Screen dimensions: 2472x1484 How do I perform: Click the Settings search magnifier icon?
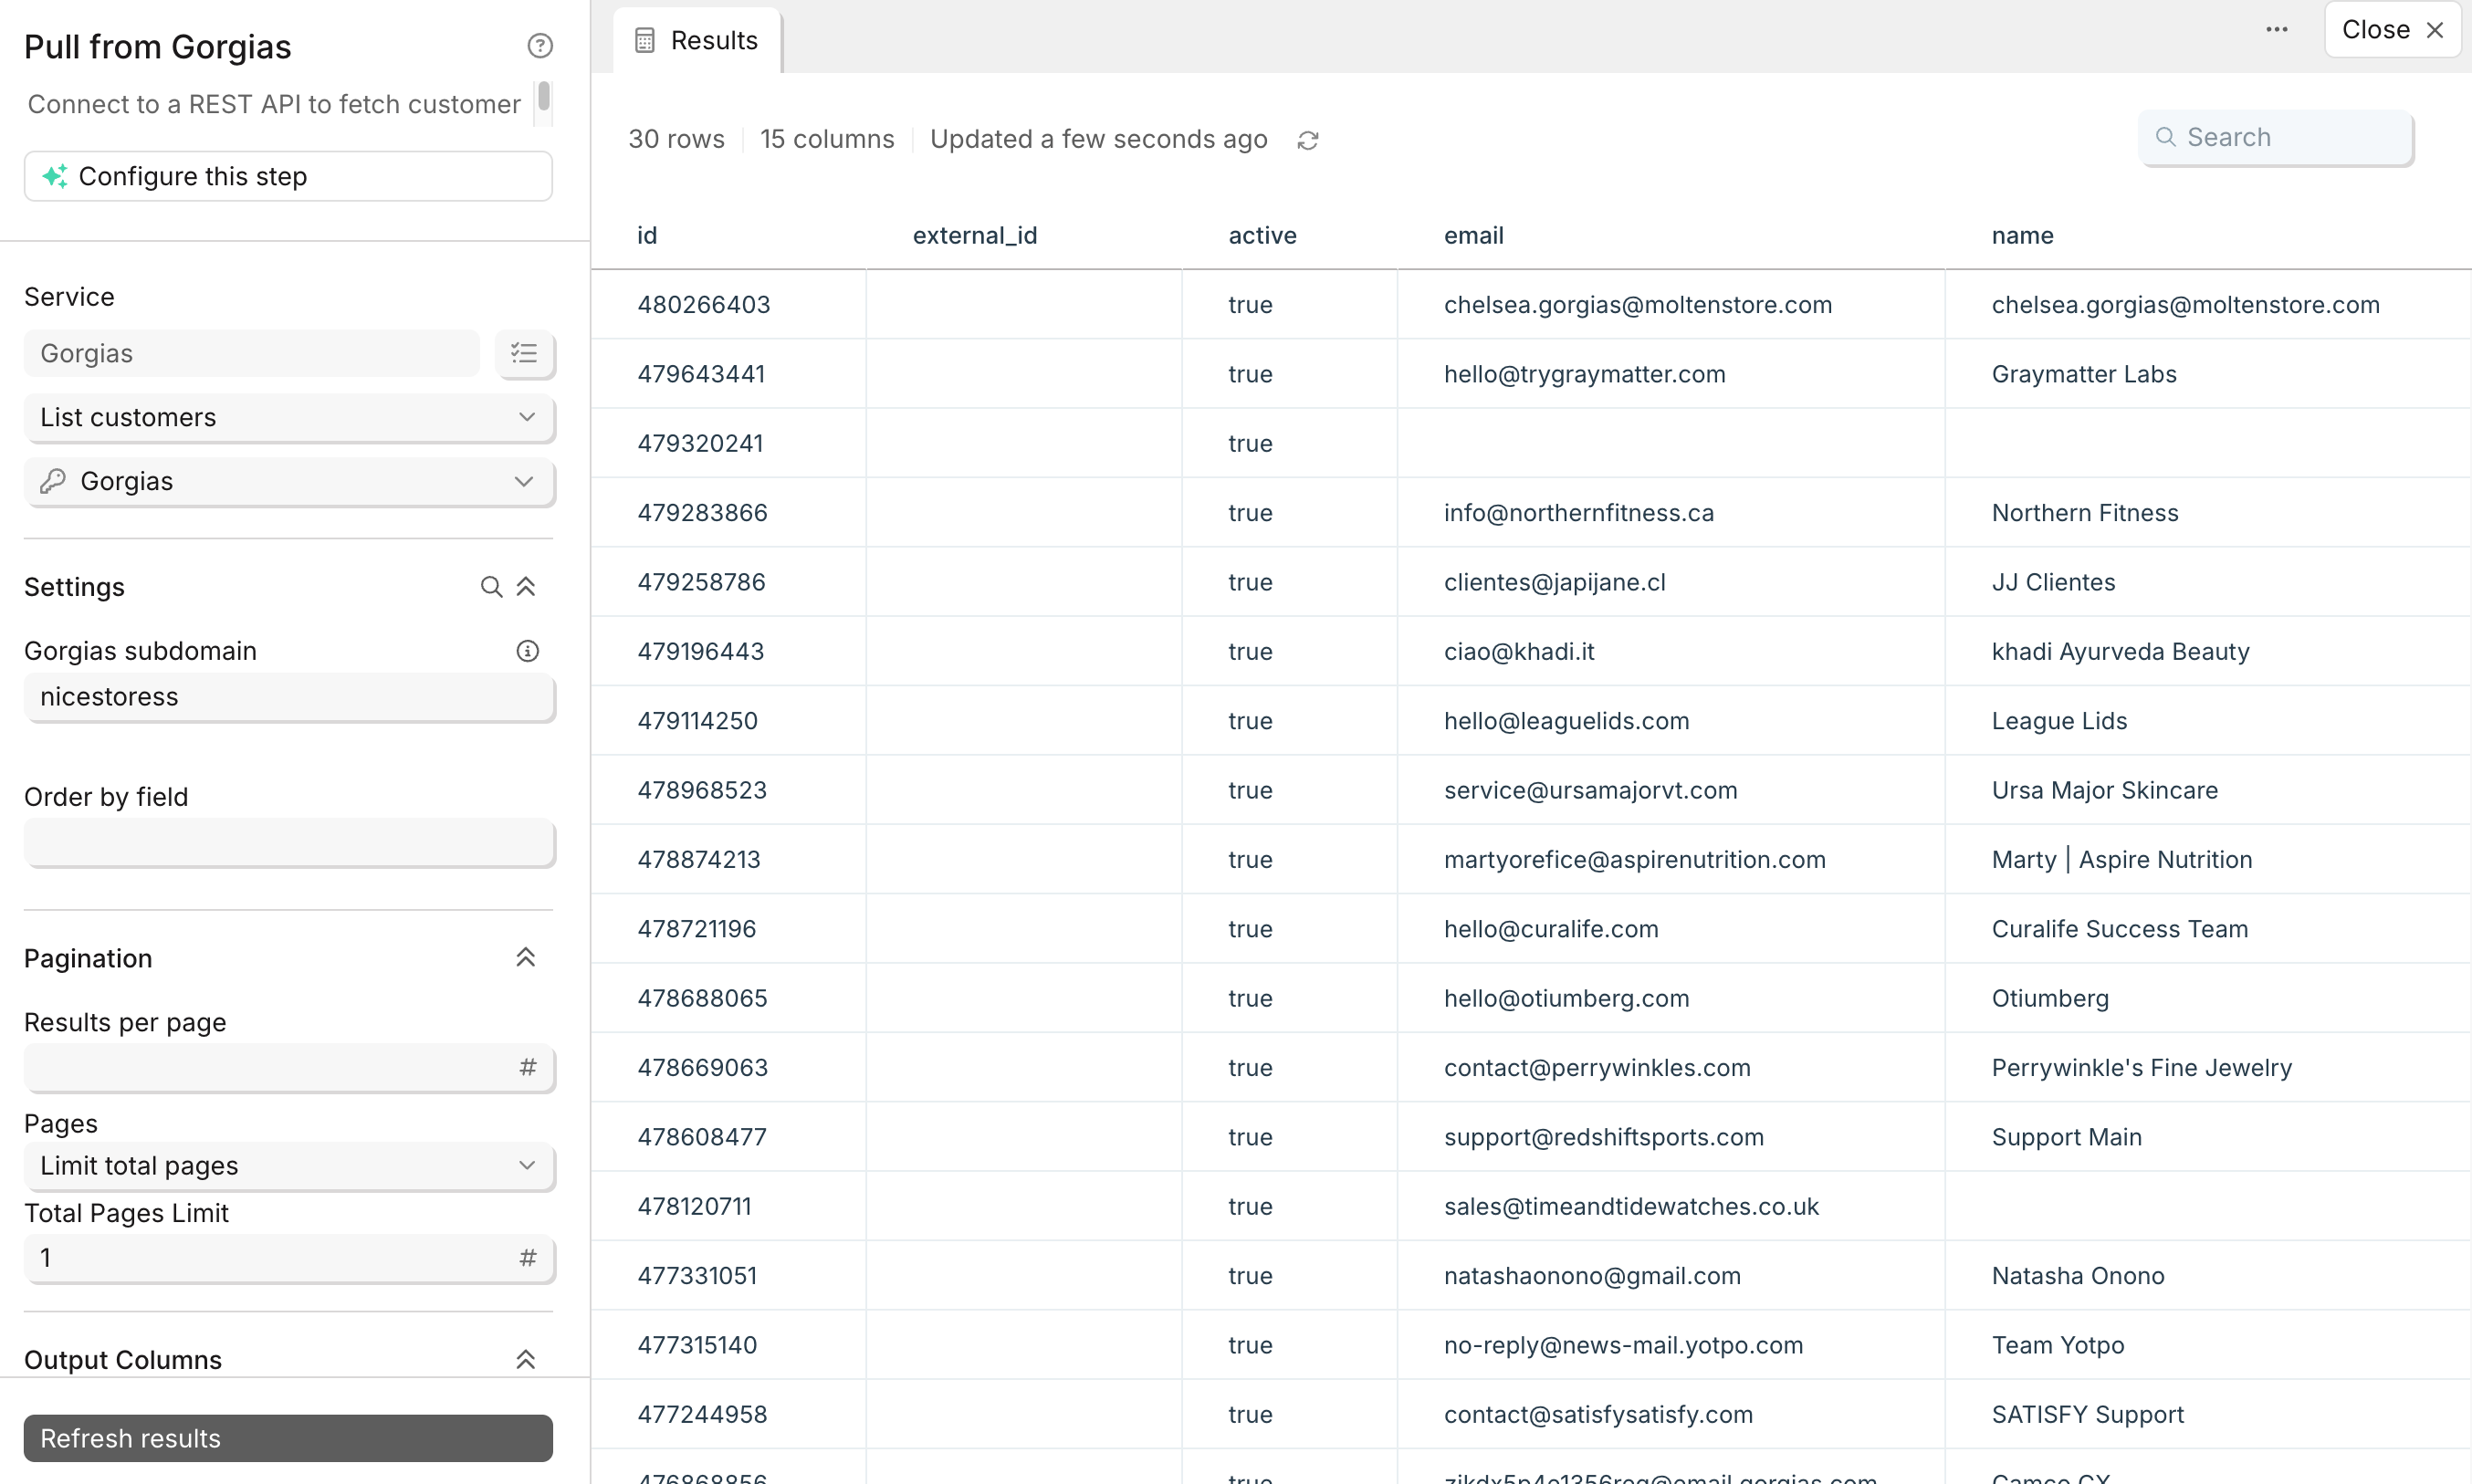point(490,587)
